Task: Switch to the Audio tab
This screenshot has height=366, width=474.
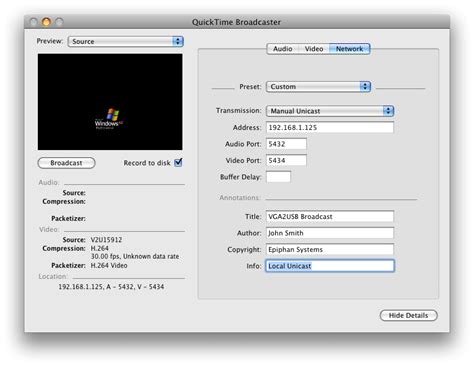Action: (x=282, y=49)
